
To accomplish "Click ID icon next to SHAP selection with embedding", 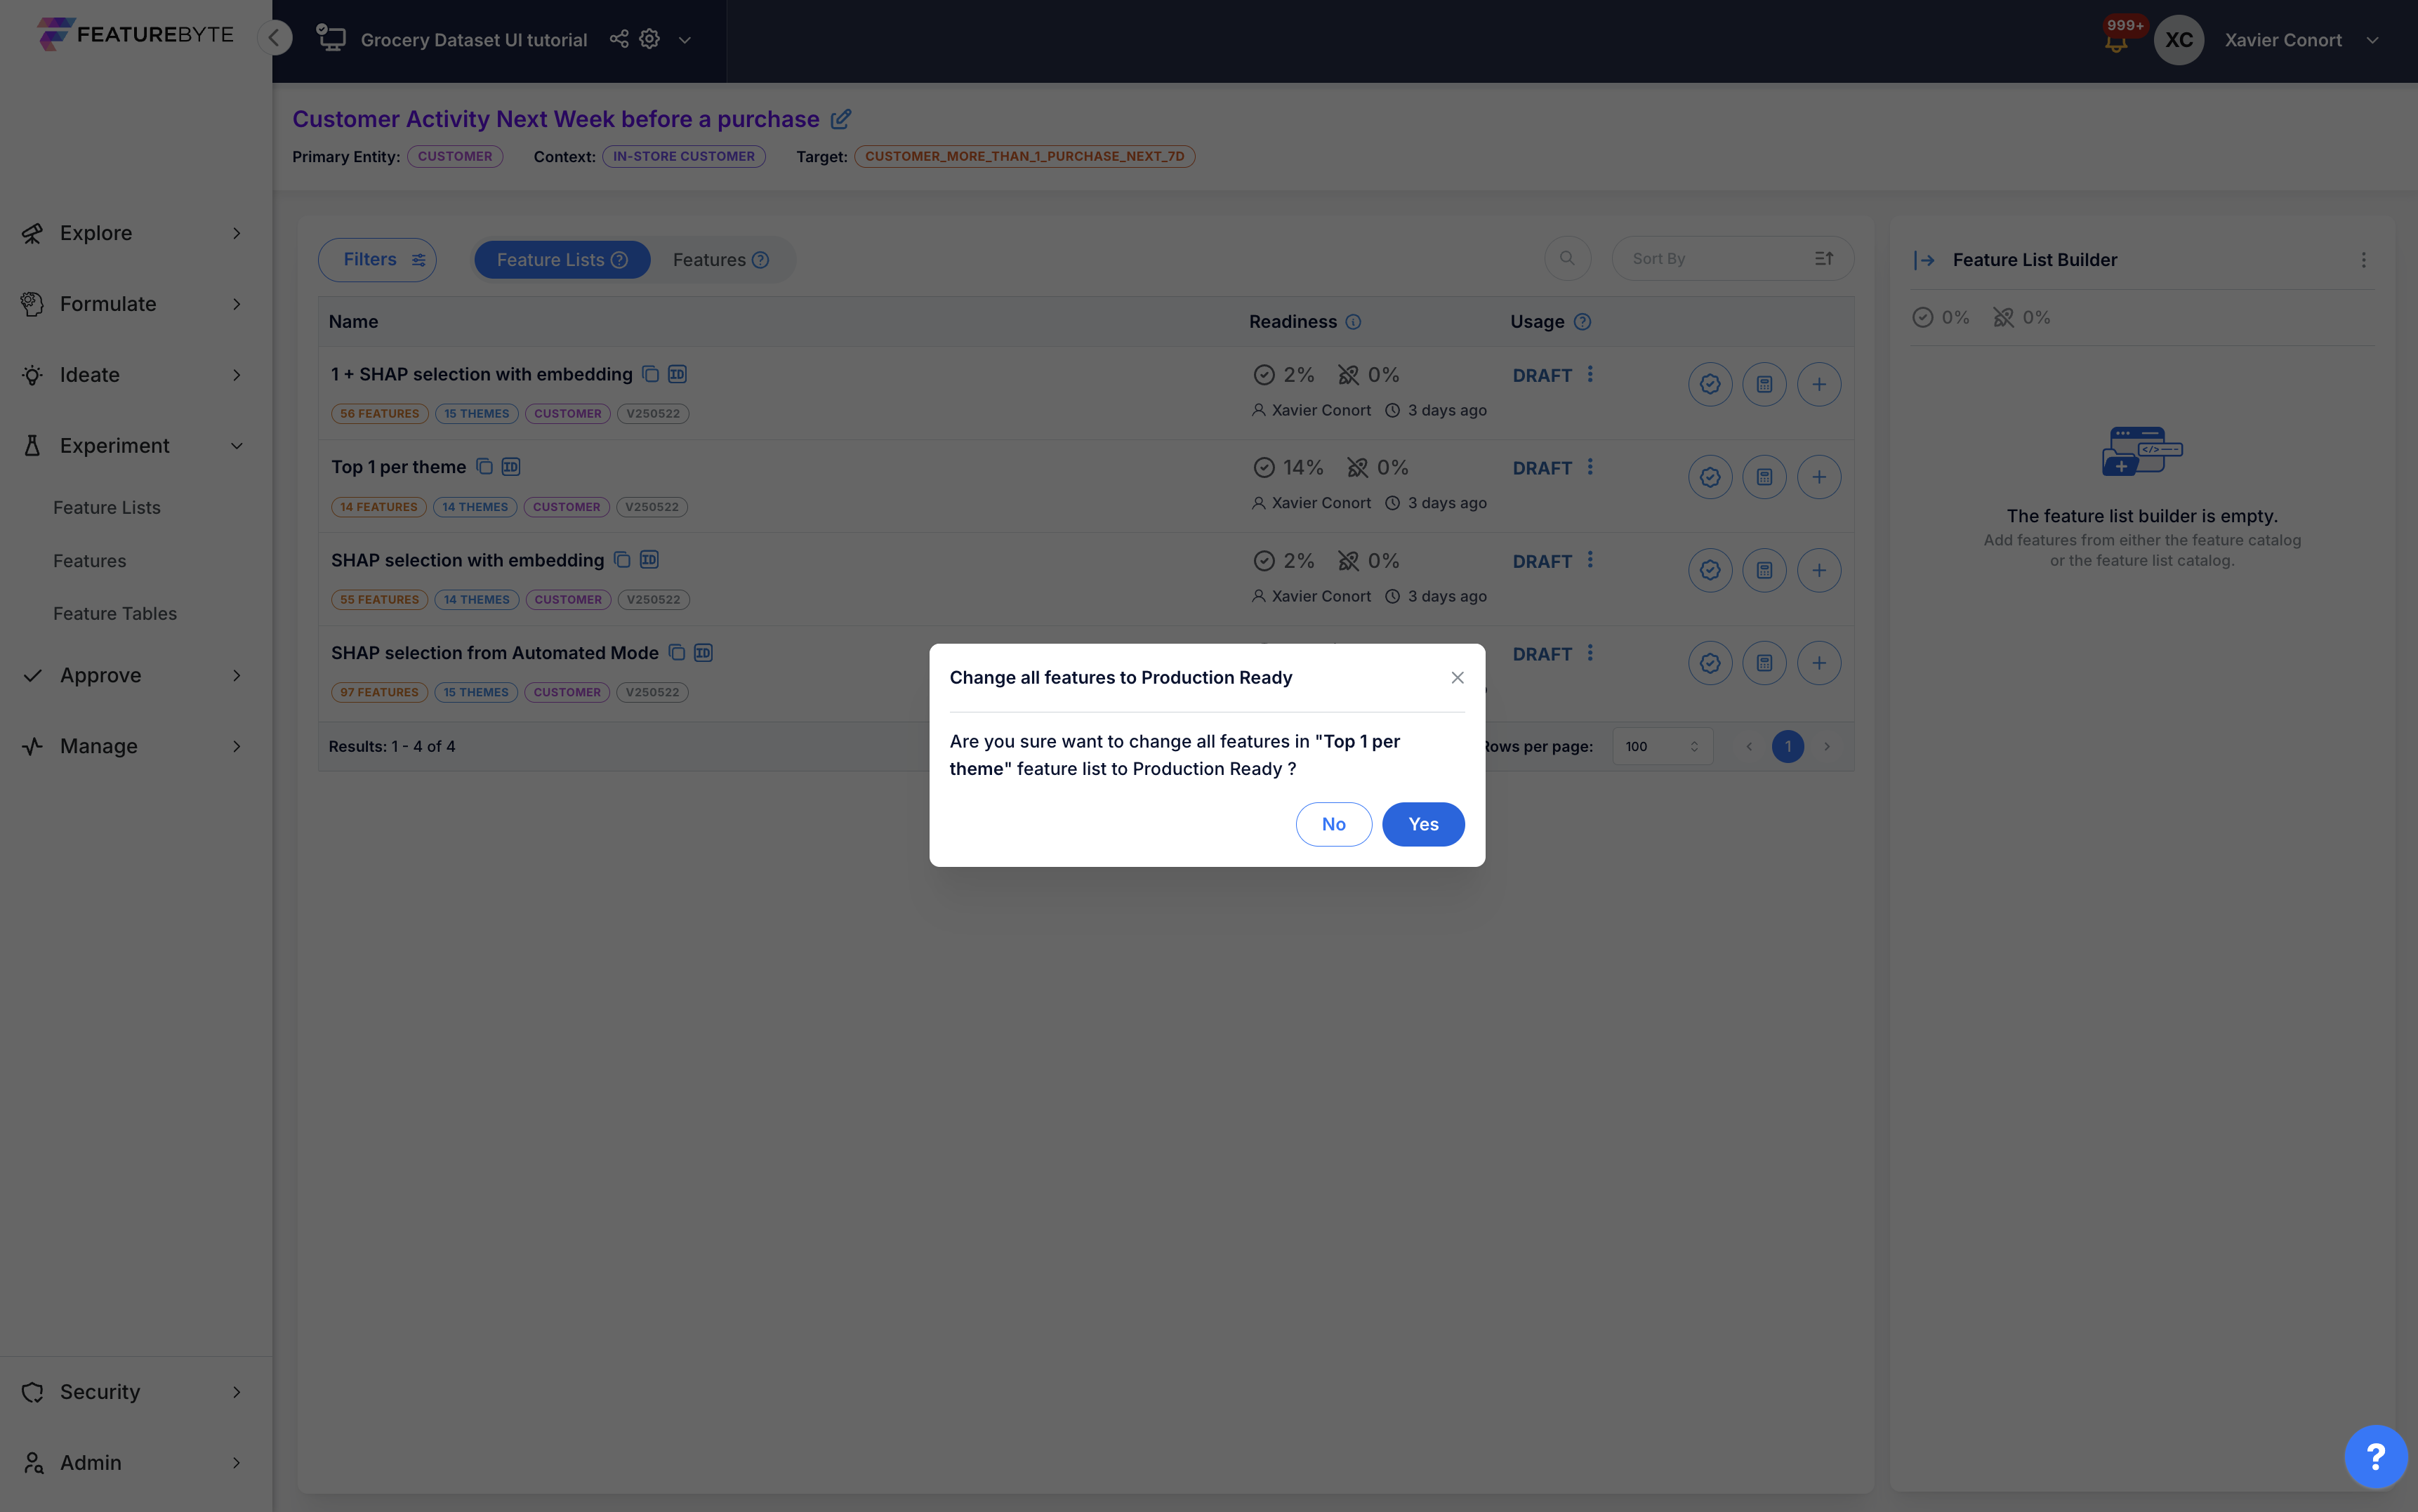I will click(x=649, y=560).
